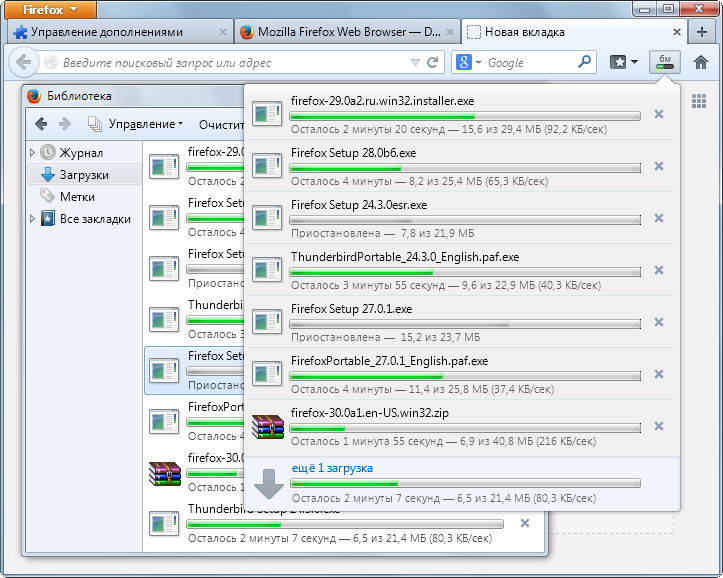
Task: Click the WinRAR zip icon in Library list
Action: click(165, 473)
